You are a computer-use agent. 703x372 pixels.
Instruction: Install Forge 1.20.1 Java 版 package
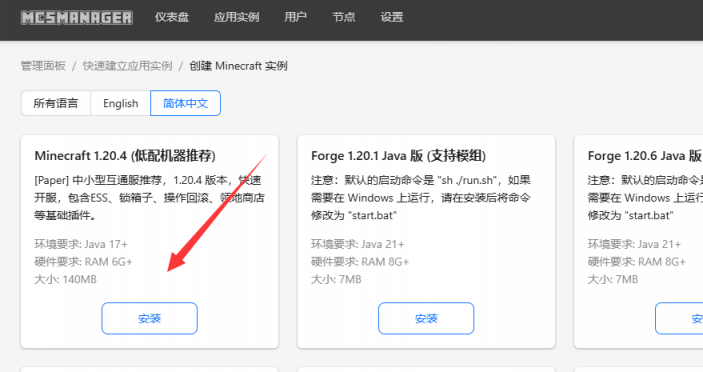click(x=426, y=318)
